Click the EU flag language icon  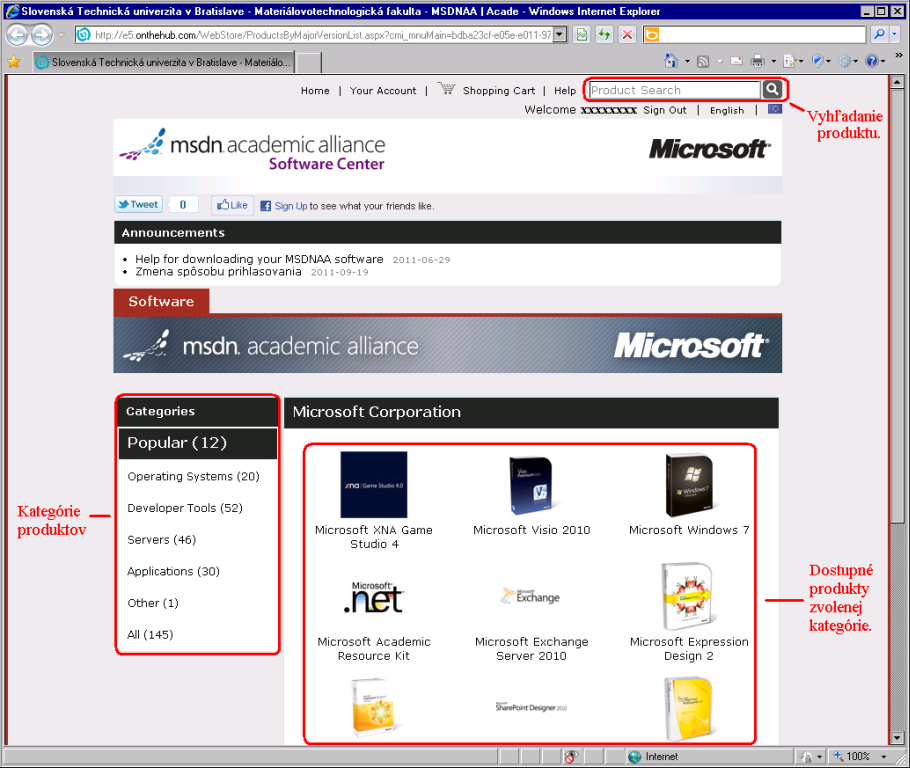(775, 109)
